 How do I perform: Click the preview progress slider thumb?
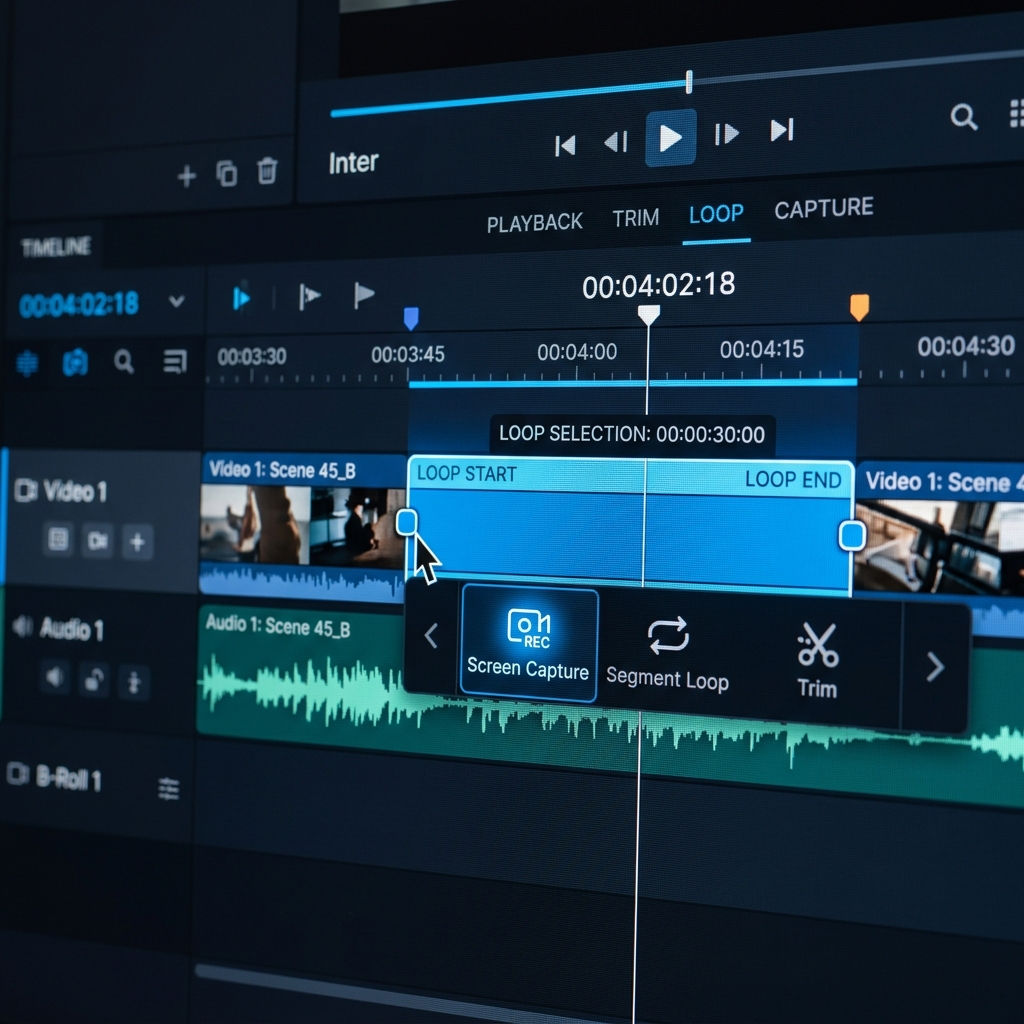(689, 82)
